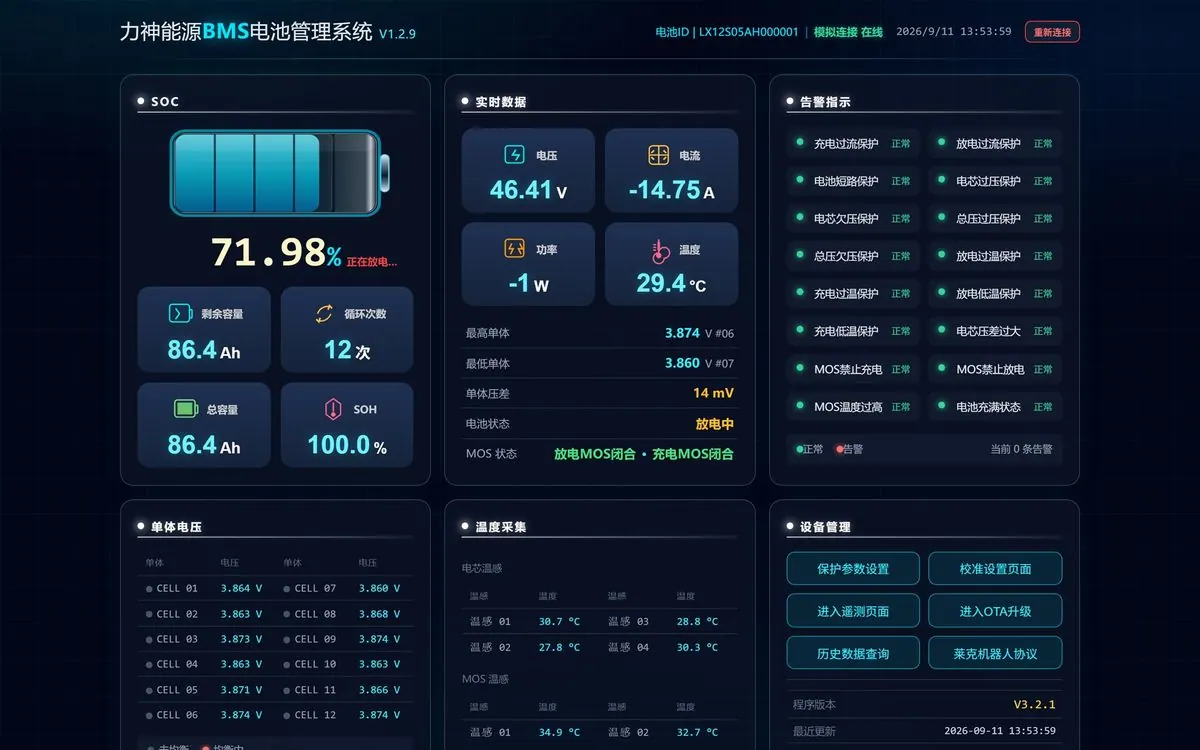Viewport: 1200px width, 750px height.
Task: Click the 模拟连接 在线 connection status
Action: 848,32
